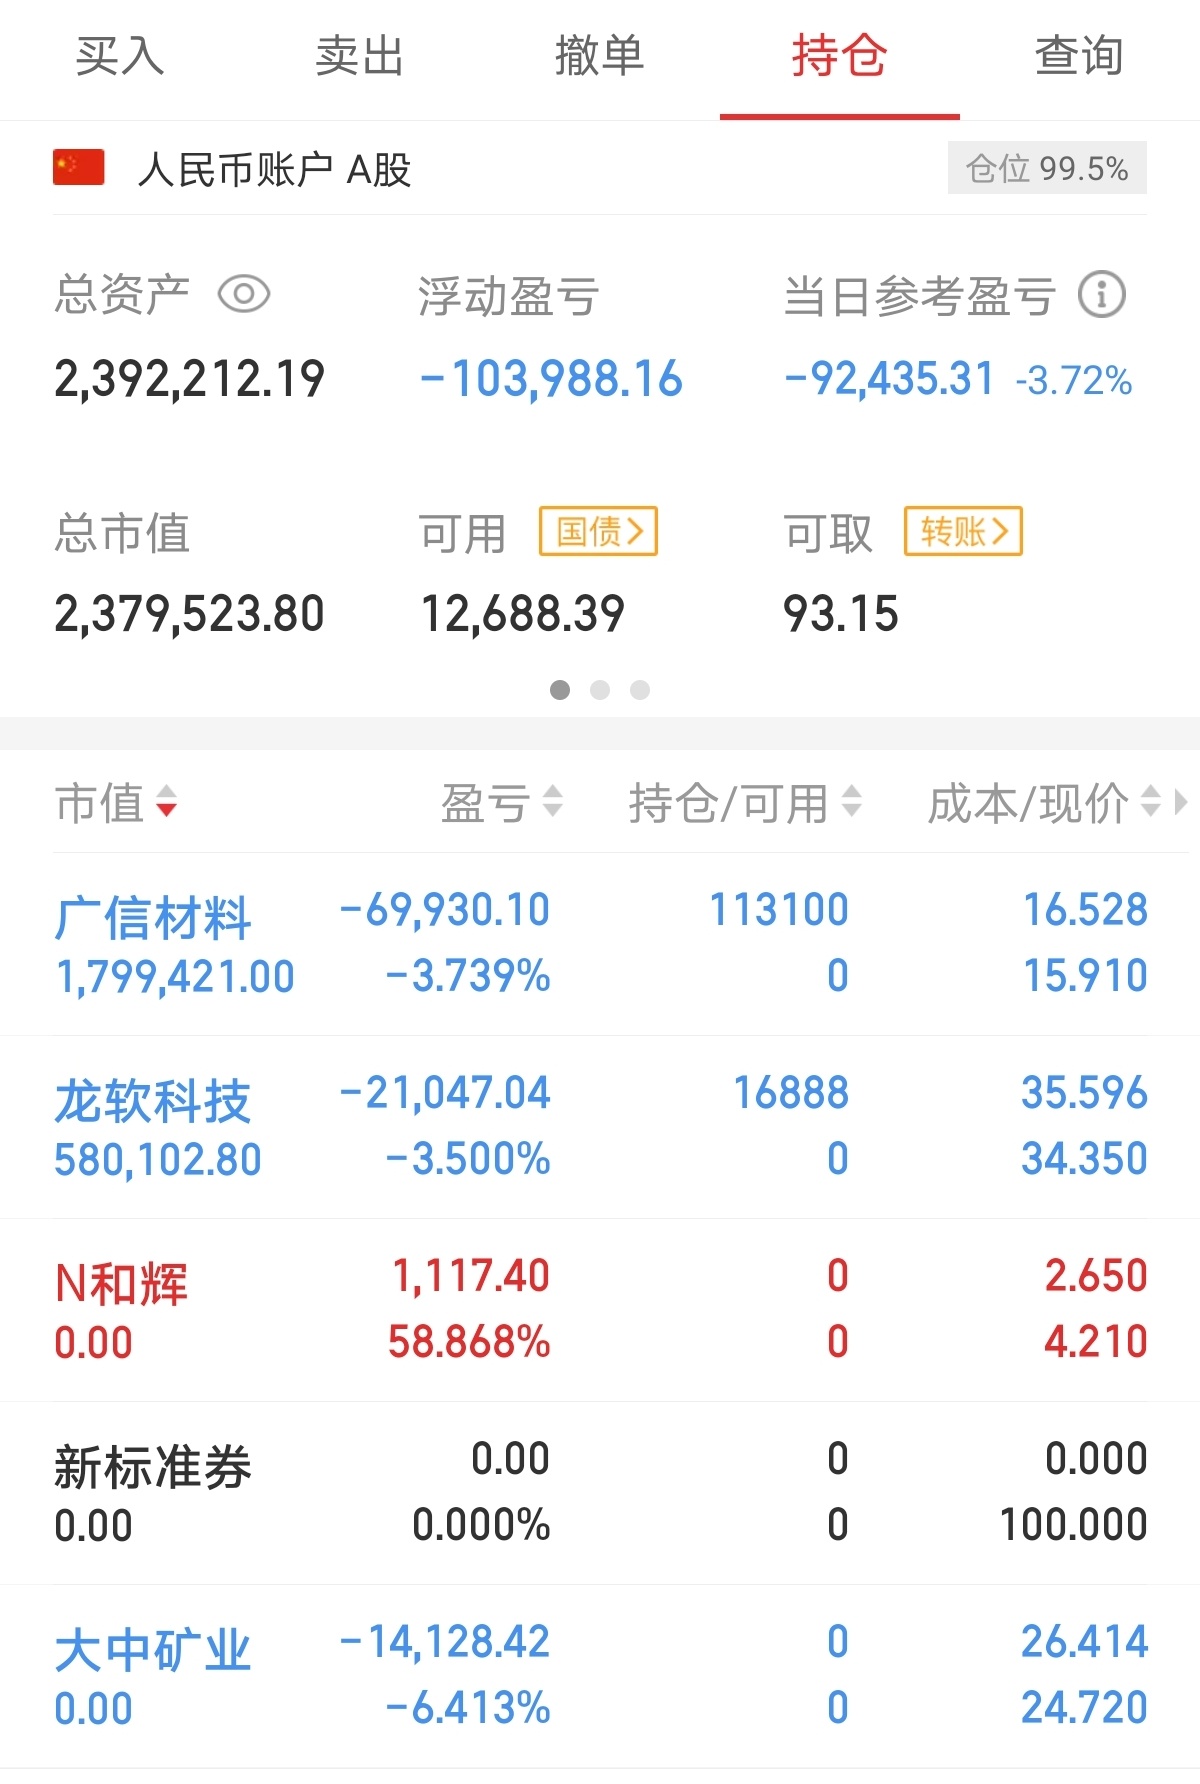Toggle total assets visibility eye icon
The height and width of the screenshot is (1784, 1200).
coord(244,295)
